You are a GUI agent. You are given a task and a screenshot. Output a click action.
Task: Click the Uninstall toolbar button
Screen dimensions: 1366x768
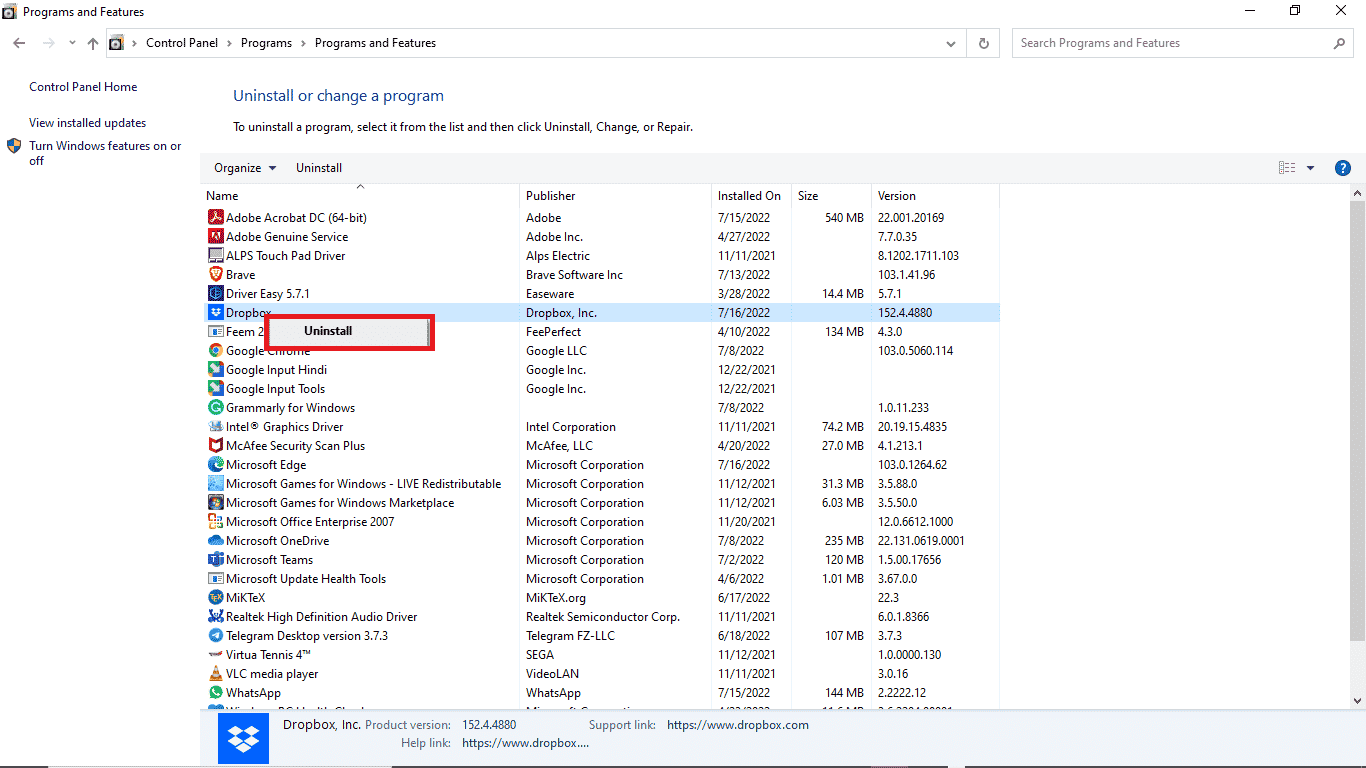coord(319,168)
